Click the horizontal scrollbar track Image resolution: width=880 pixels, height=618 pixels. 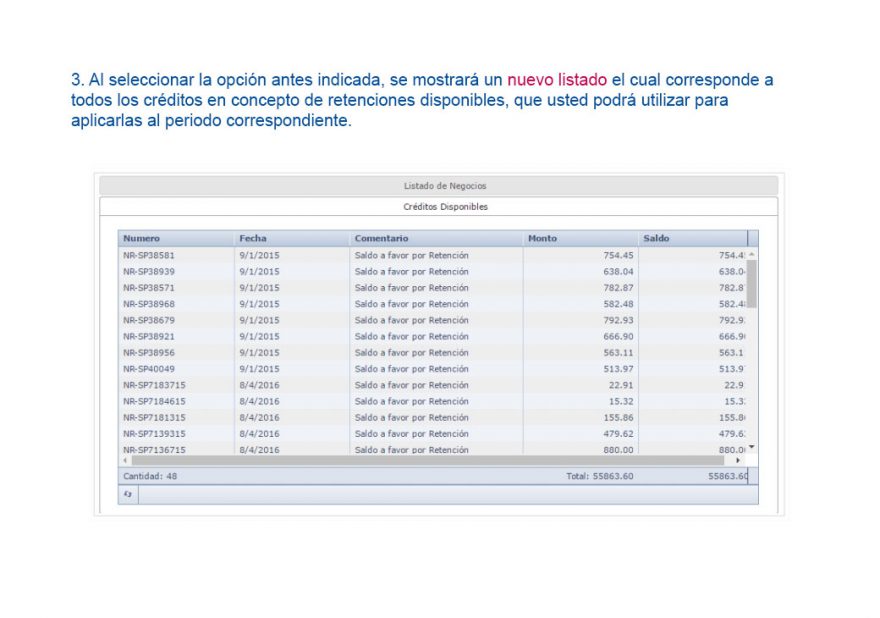[x=428, y=460]
